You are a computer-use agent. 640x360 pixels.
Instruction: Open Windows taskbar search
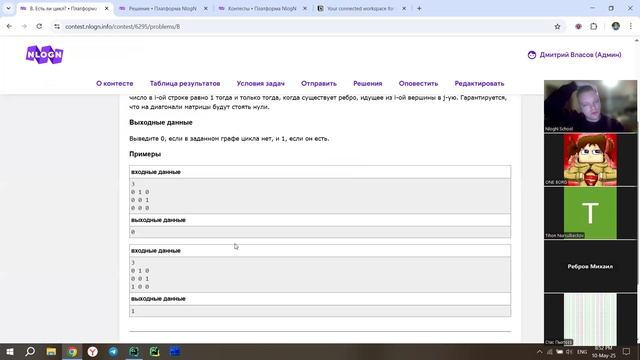(x=30, y=351)
